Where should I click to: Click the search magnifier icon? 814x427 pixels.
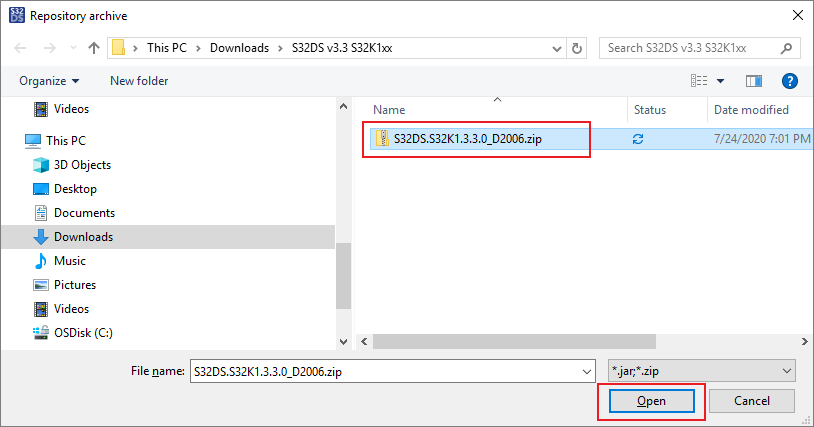click(786, 48)
